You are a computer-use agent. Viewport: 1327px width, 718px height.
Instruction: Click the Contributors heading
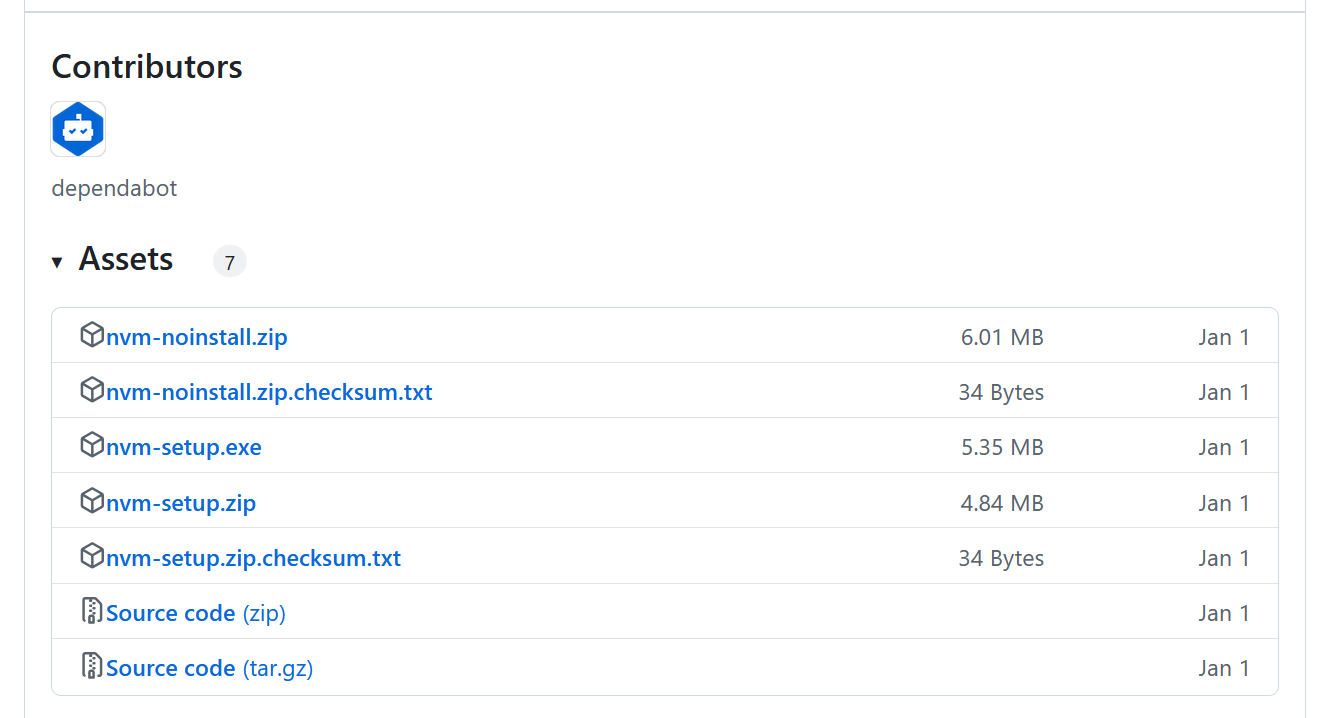[x=147, y=67]
